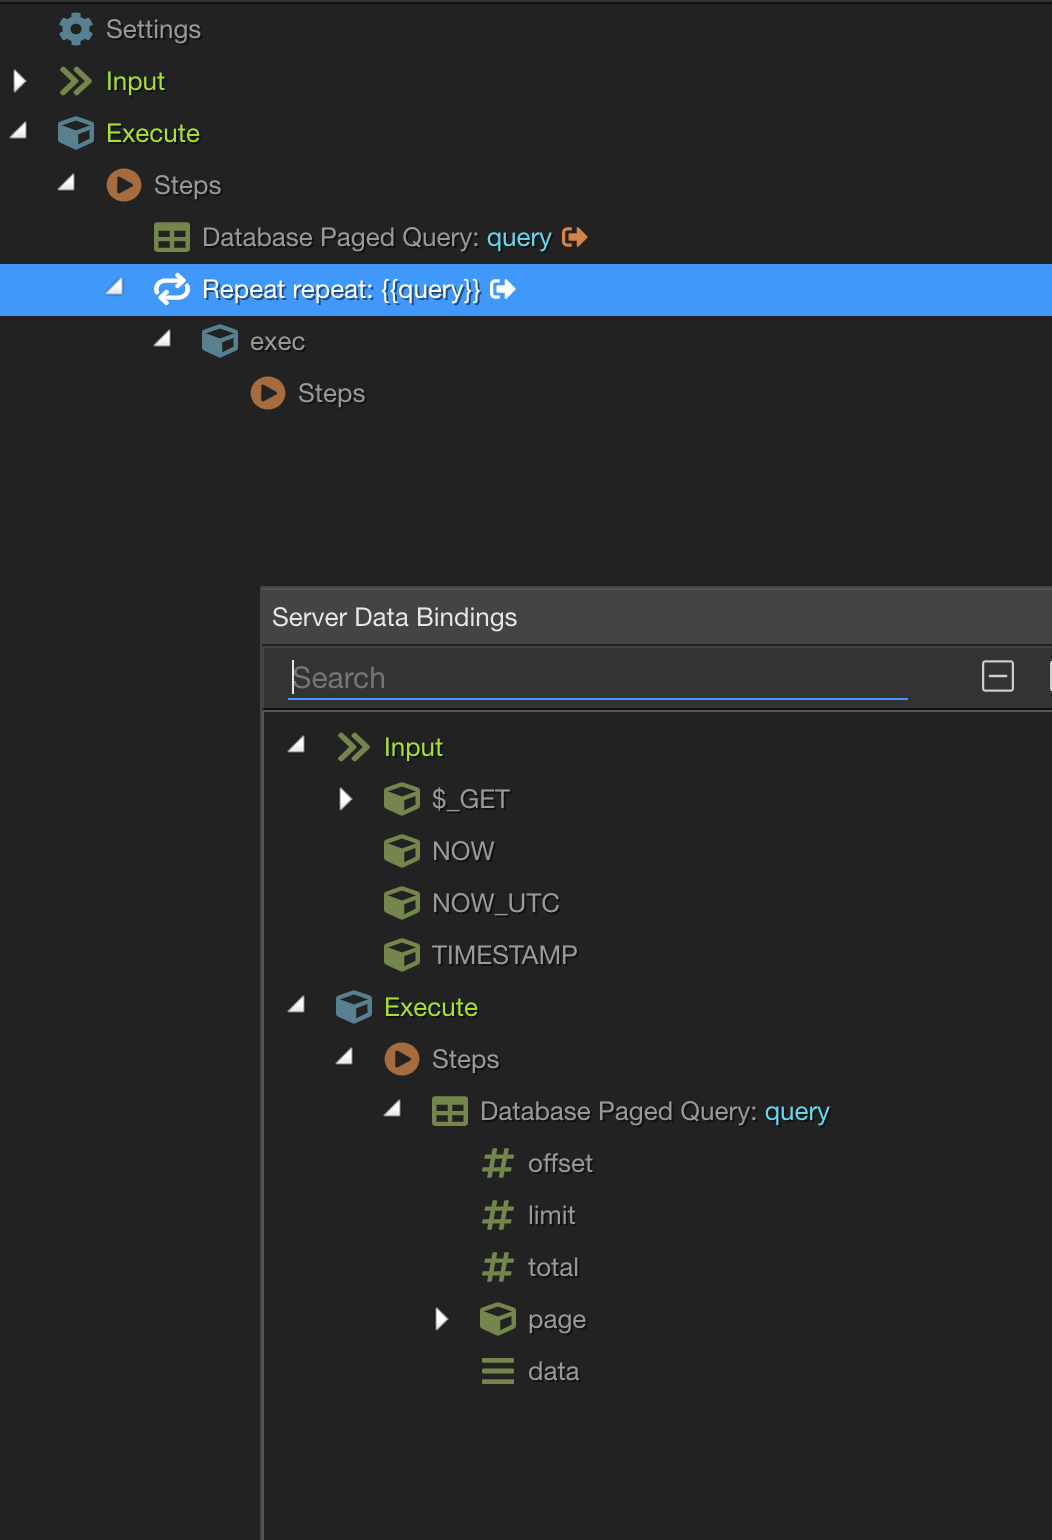Image resolution: width=1052 pixels, height=1540 pixels.
Task: Click the Repeat loop icon
Action: [x=171, y=289]
